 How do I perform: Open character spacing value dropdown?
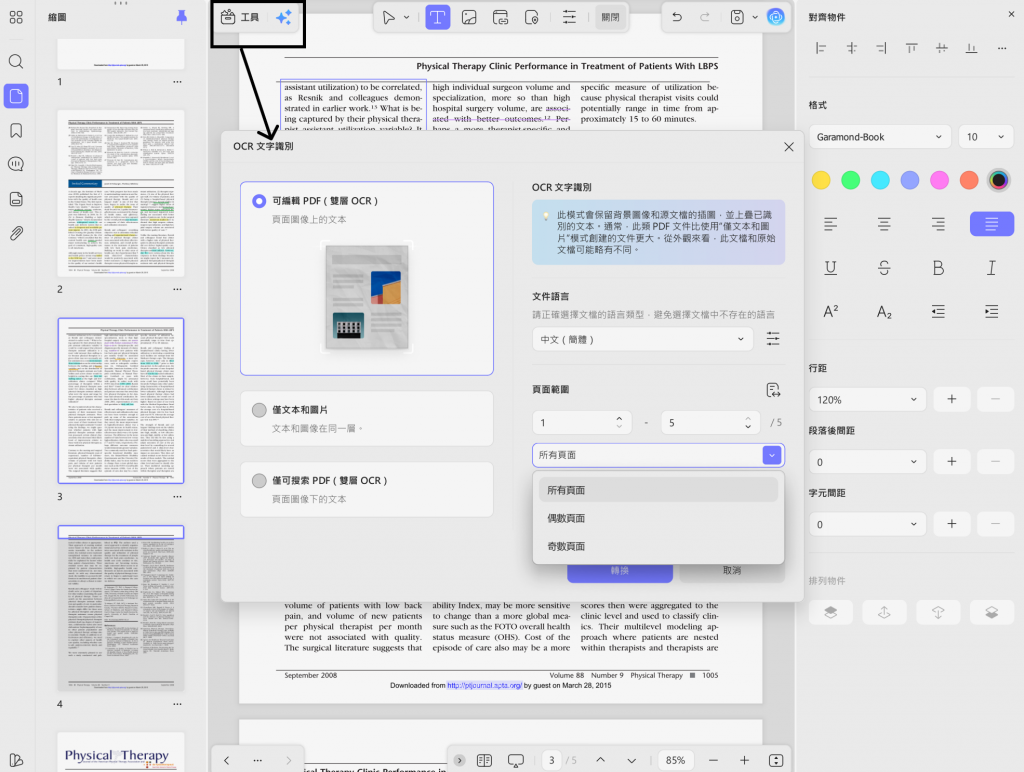point(867,524)
